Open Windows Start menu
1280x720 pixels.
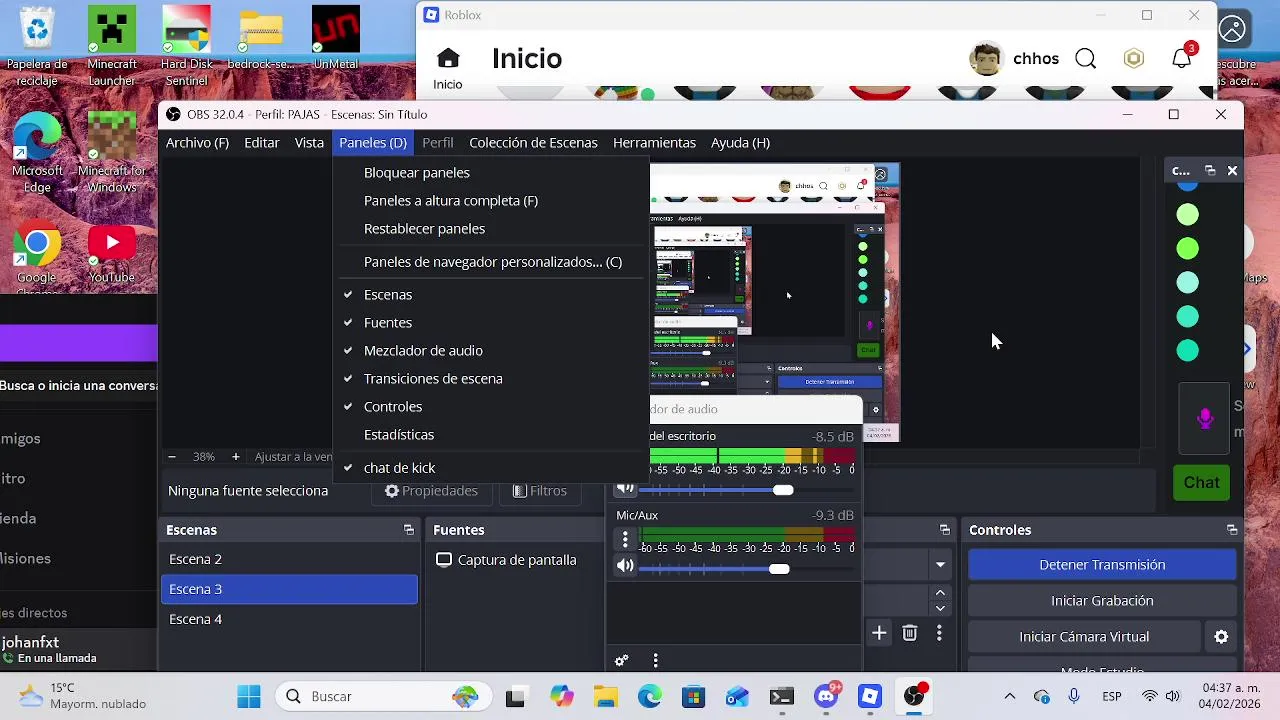(x=249, y=696)
